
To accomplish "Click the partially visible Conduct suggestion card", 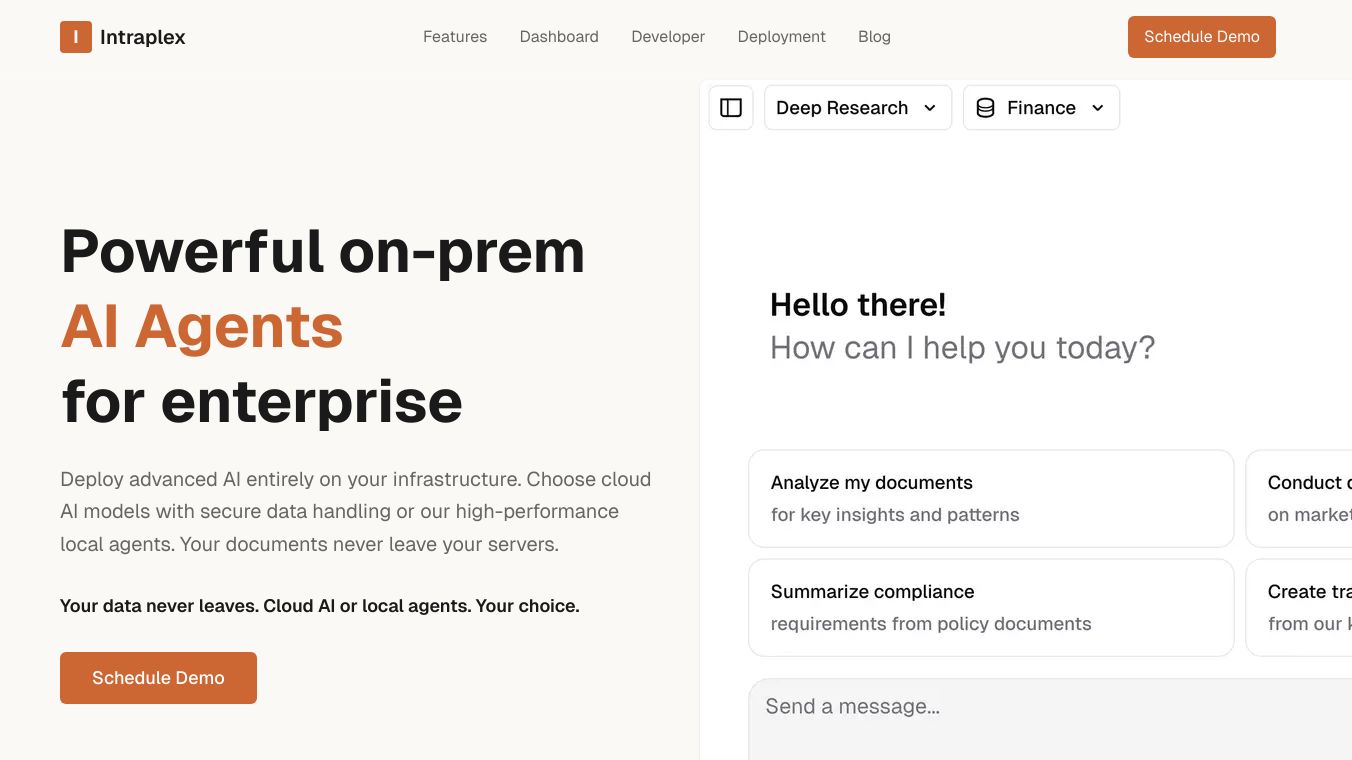I will pyautogui.click(x=1300, y=498).
